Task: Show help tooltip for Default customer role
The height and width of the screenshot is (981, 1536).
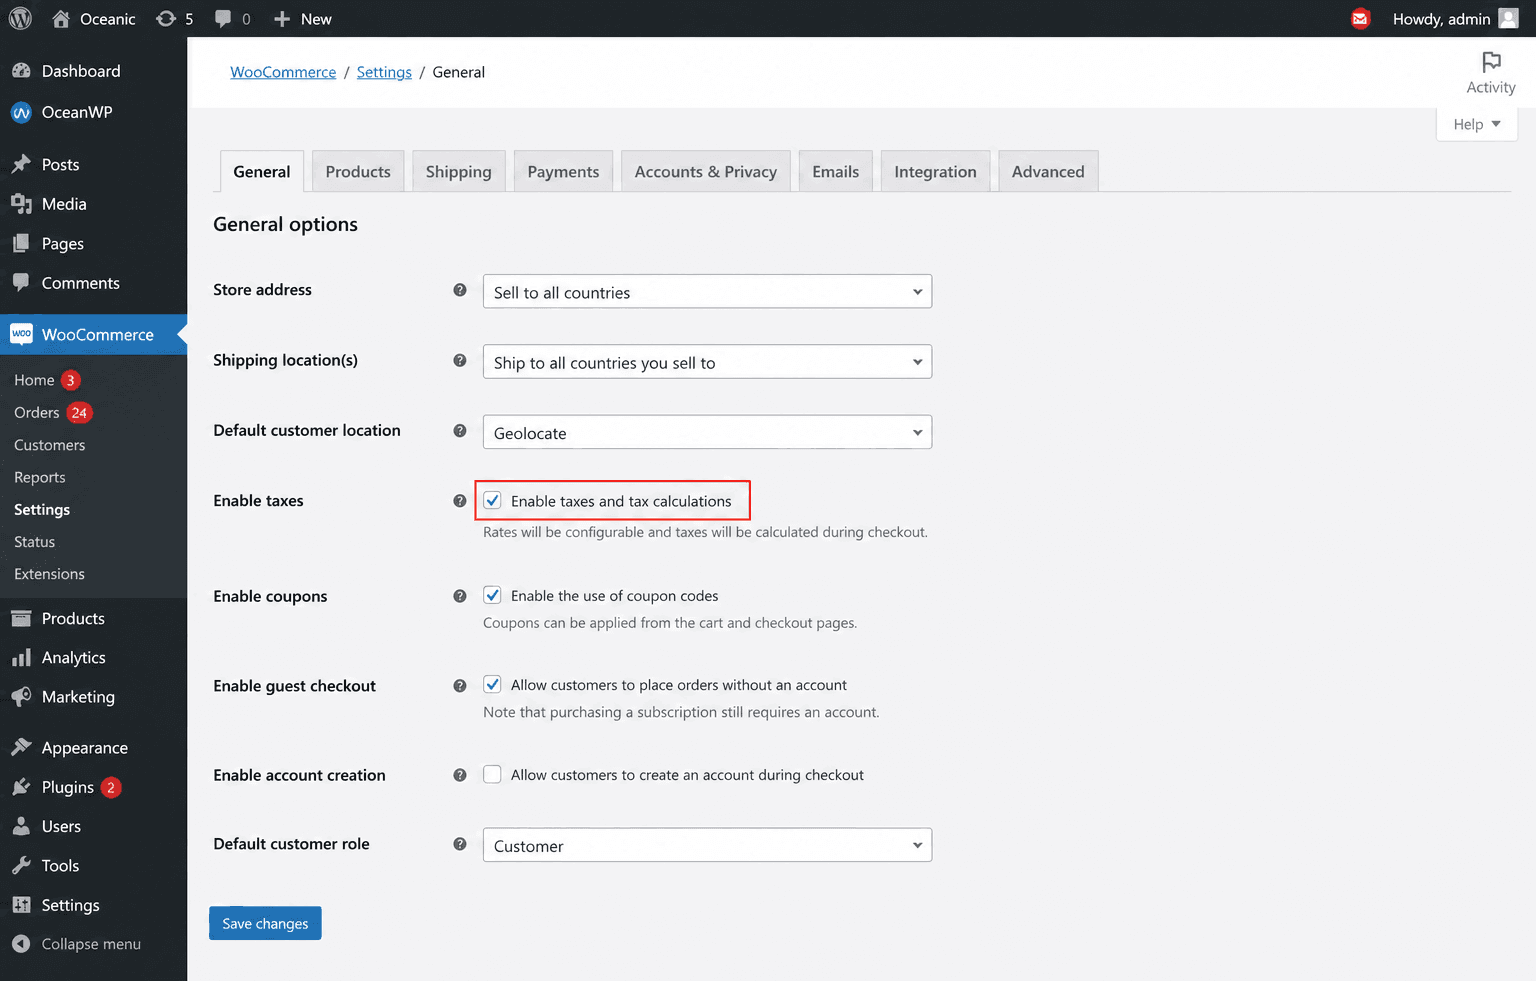Action: point(460,844)
